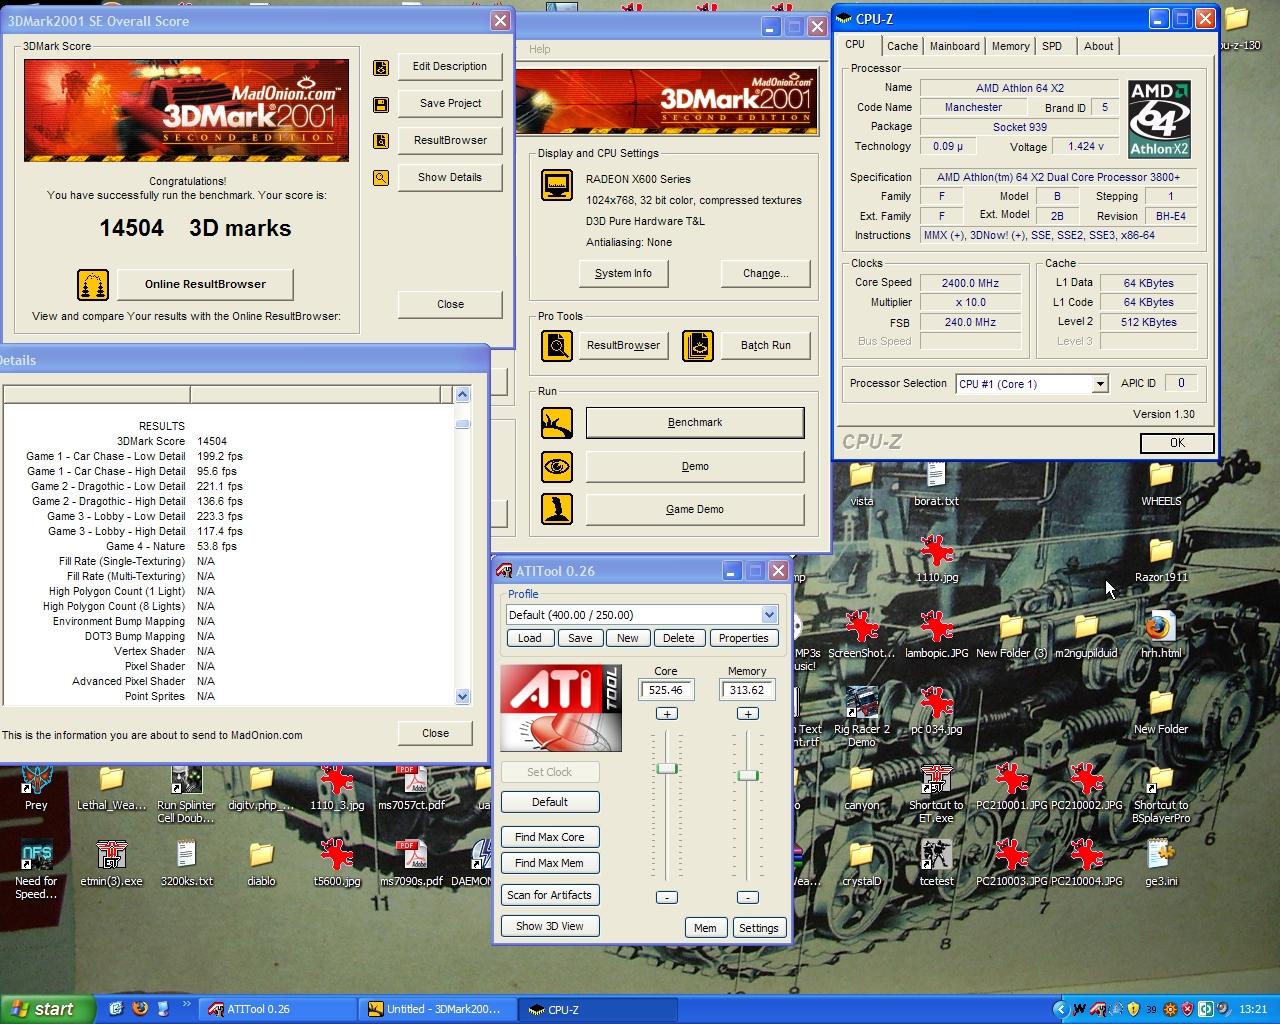Viewport: 1280px width, 1024px height.
Task: Switch to Untitled - 3DMark2001 taskbar button
Action: (437, 1010)
